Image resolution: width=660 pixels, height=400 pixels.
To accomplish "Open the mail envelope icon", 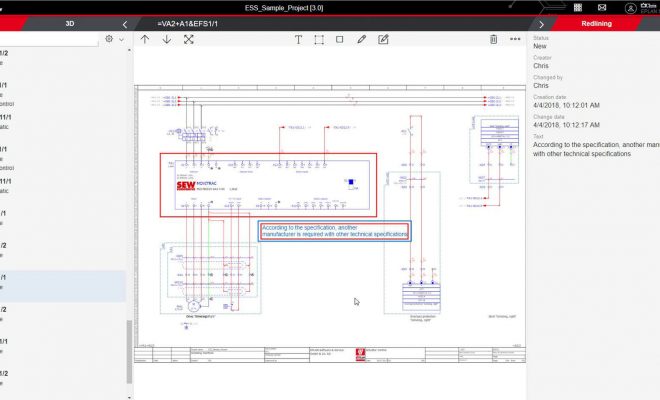I will (x=602, y=7).
